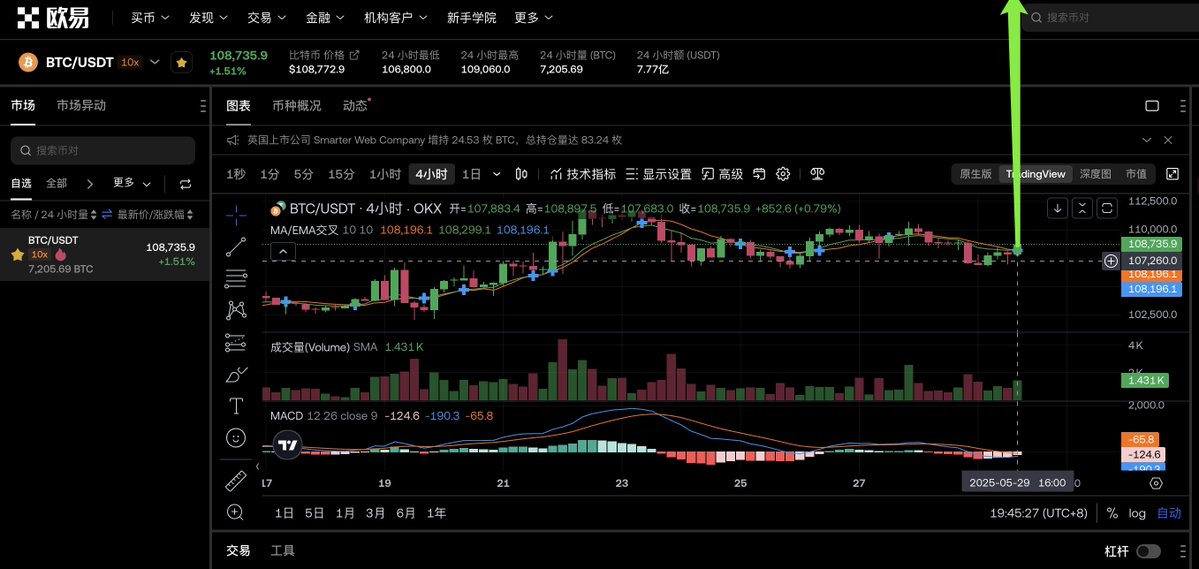Image resolution: width=1199 pixels, height=569 pixels.
Task: Set timeframe to 1小时
Action: tap(385, 174)
